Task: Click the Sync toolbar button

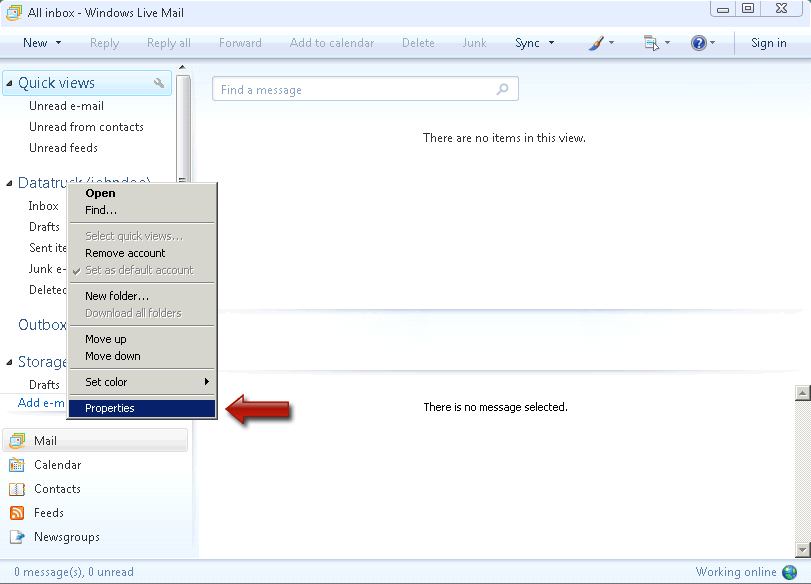Action: tap(527, 43)
